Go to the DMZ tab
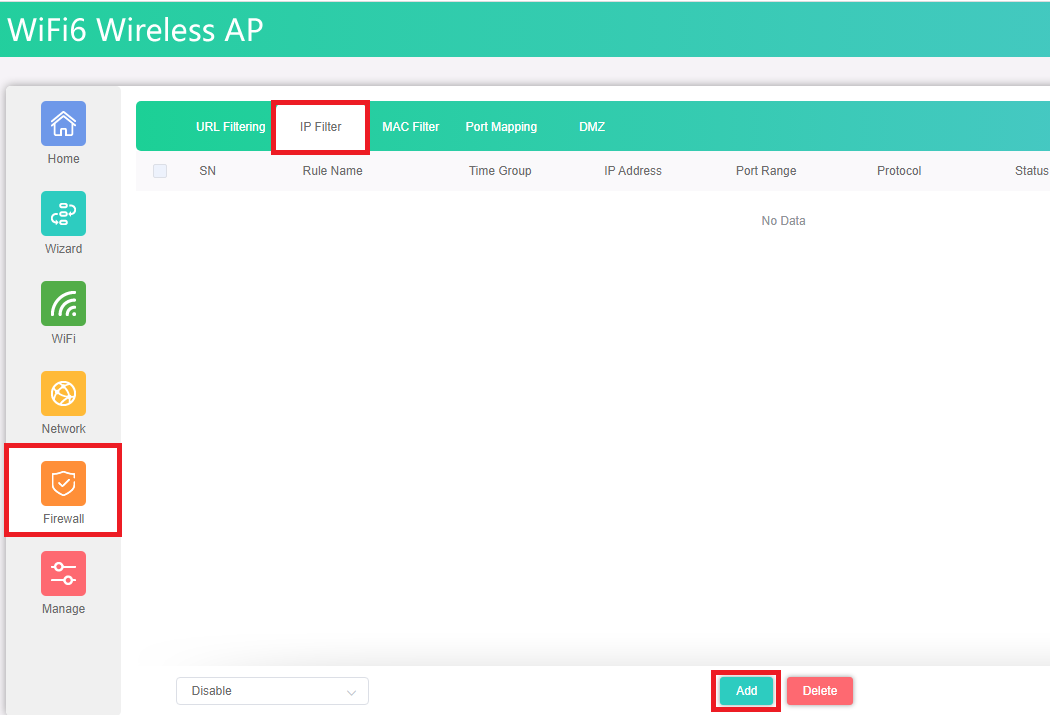 pyautogui.click(x=592, y=127)
